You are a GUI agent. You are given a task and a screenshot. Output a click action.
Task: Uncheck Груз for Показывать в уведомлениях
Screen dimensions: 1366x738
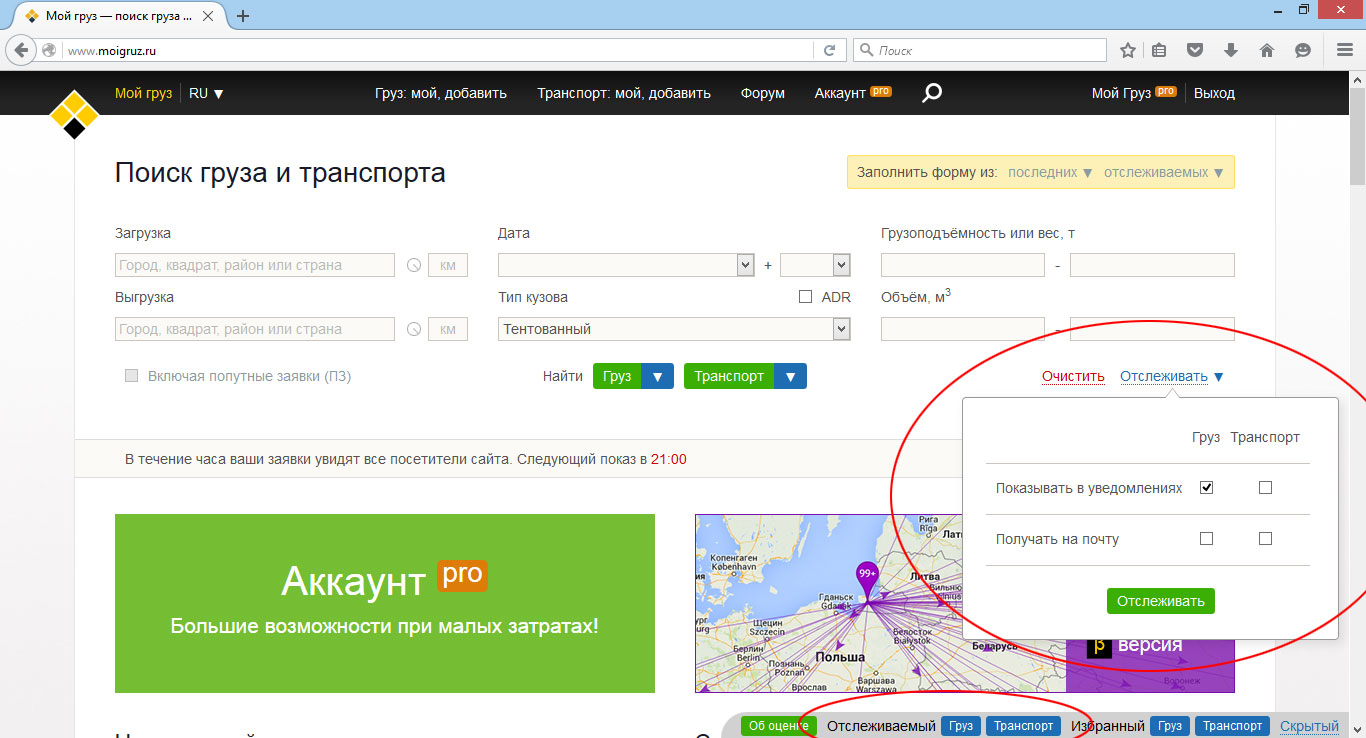[1206, 488]
